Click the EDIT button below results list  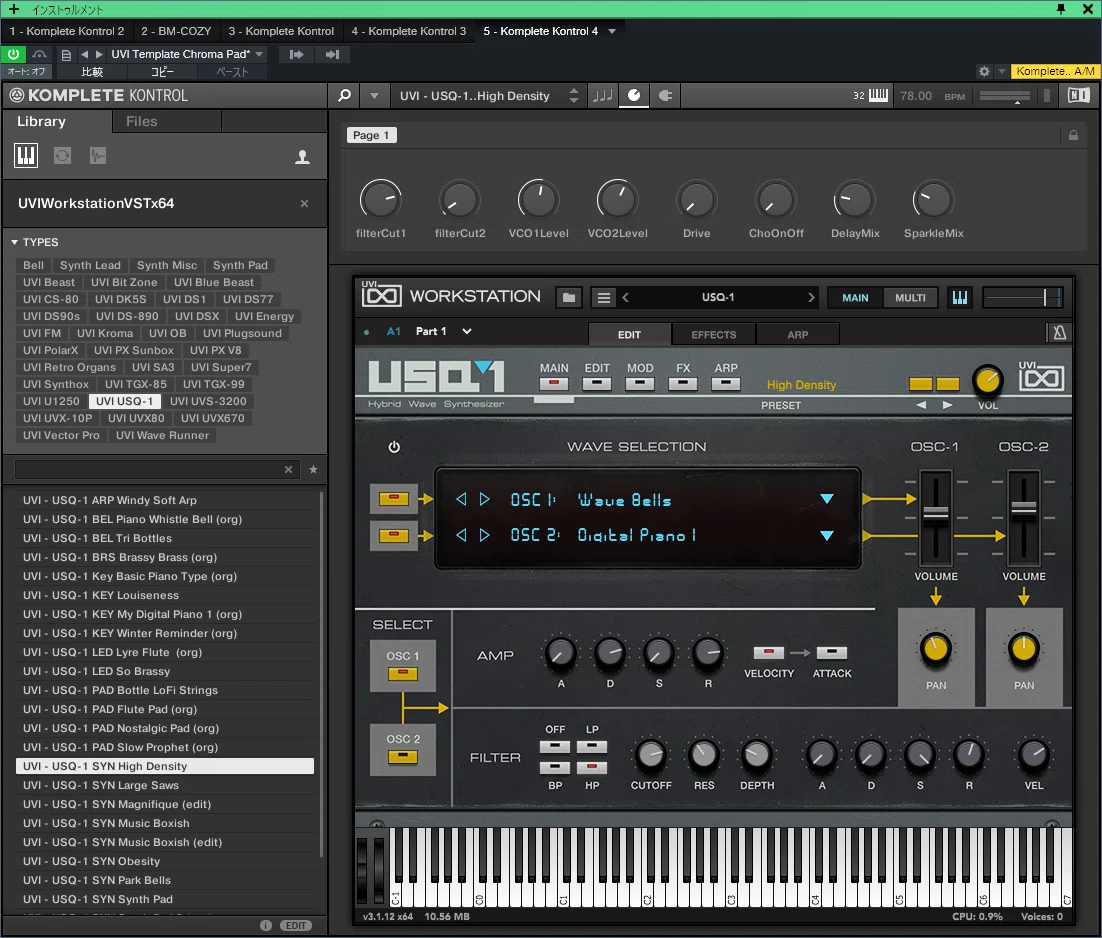pos(296,925)
